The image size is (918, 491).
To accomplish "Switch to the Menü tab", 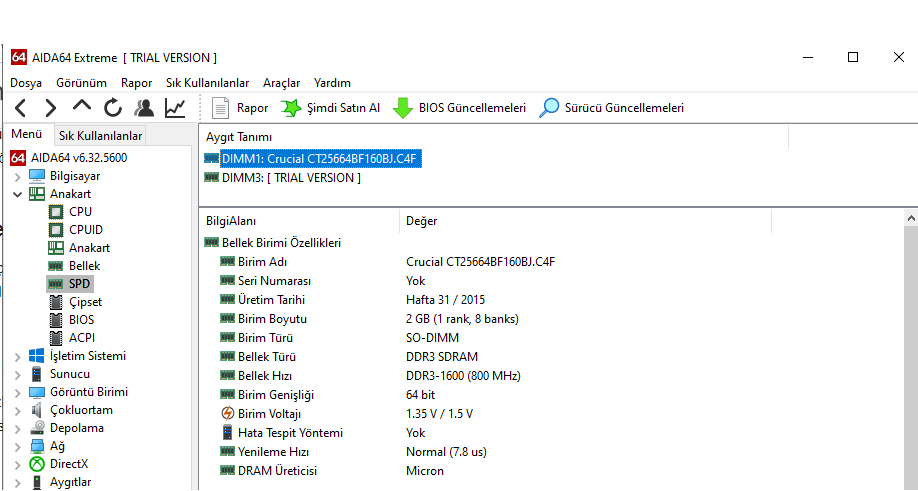I will 27,134.
